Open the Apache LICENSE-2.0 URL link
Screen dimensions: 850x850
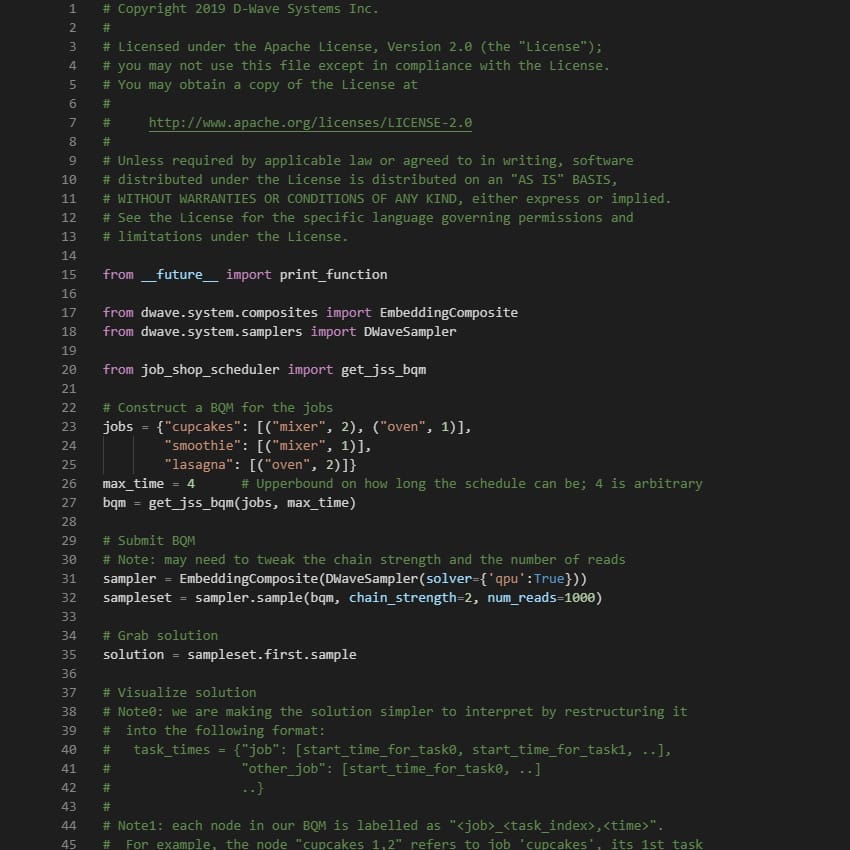click(x=310, y=123)
